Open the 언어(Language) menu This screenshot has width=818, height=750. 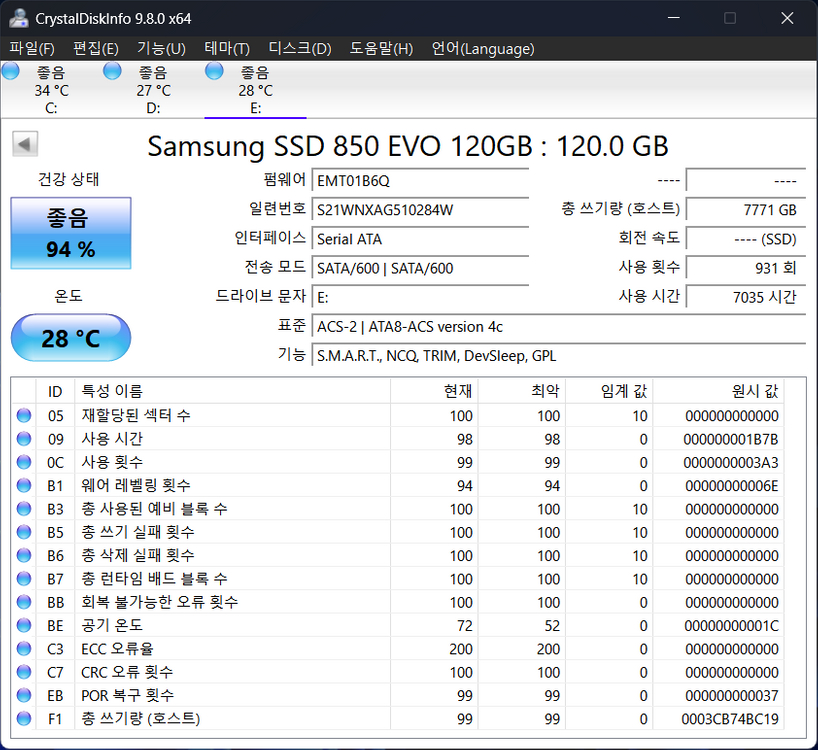(x=483, y=49)
